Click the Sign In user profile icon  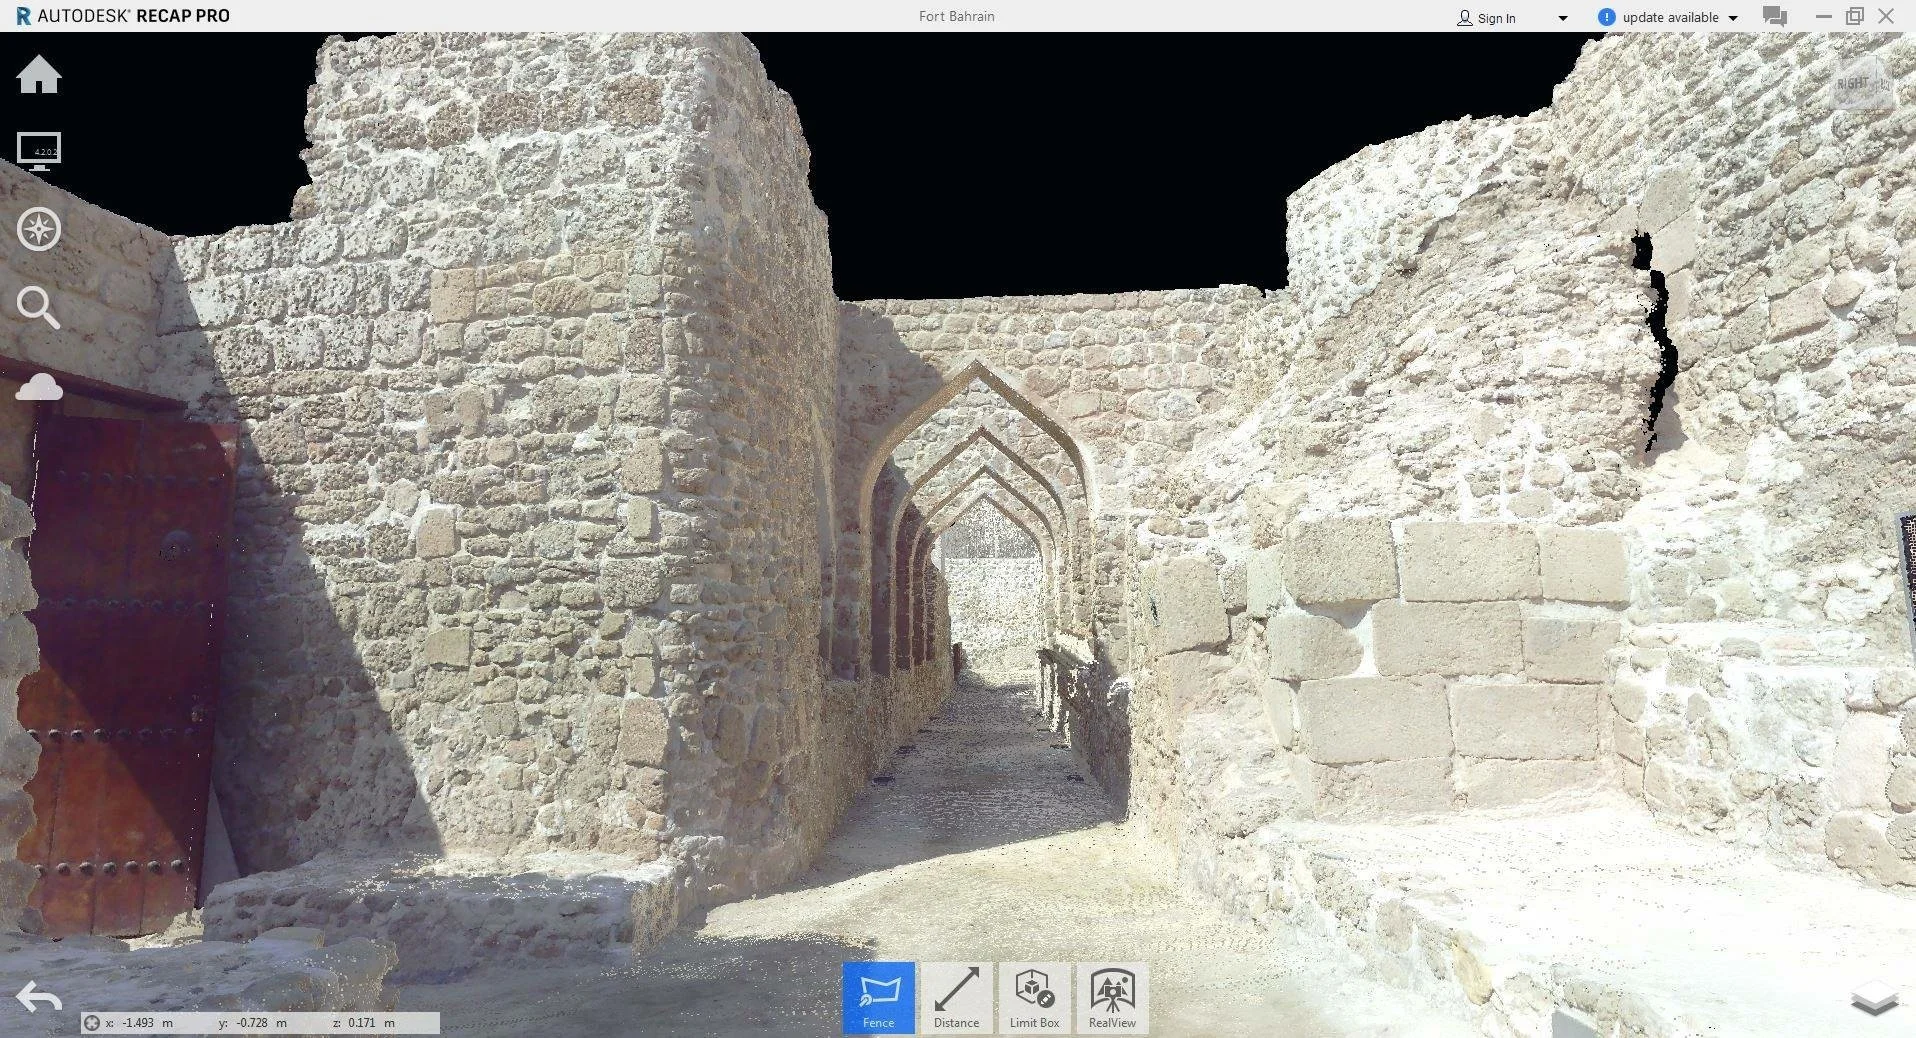pyautogui.click(x=1464, y=18)
